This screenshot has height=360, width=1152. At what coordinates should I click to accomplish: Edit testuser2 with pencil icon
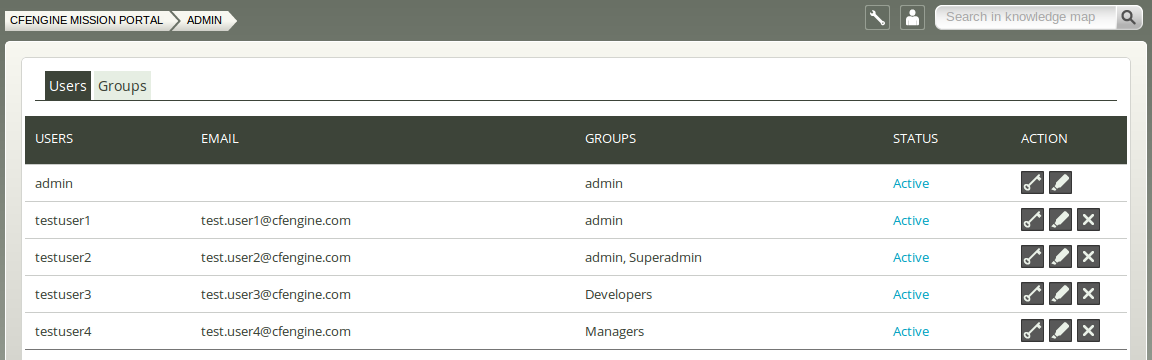(x=1060, y=256)
